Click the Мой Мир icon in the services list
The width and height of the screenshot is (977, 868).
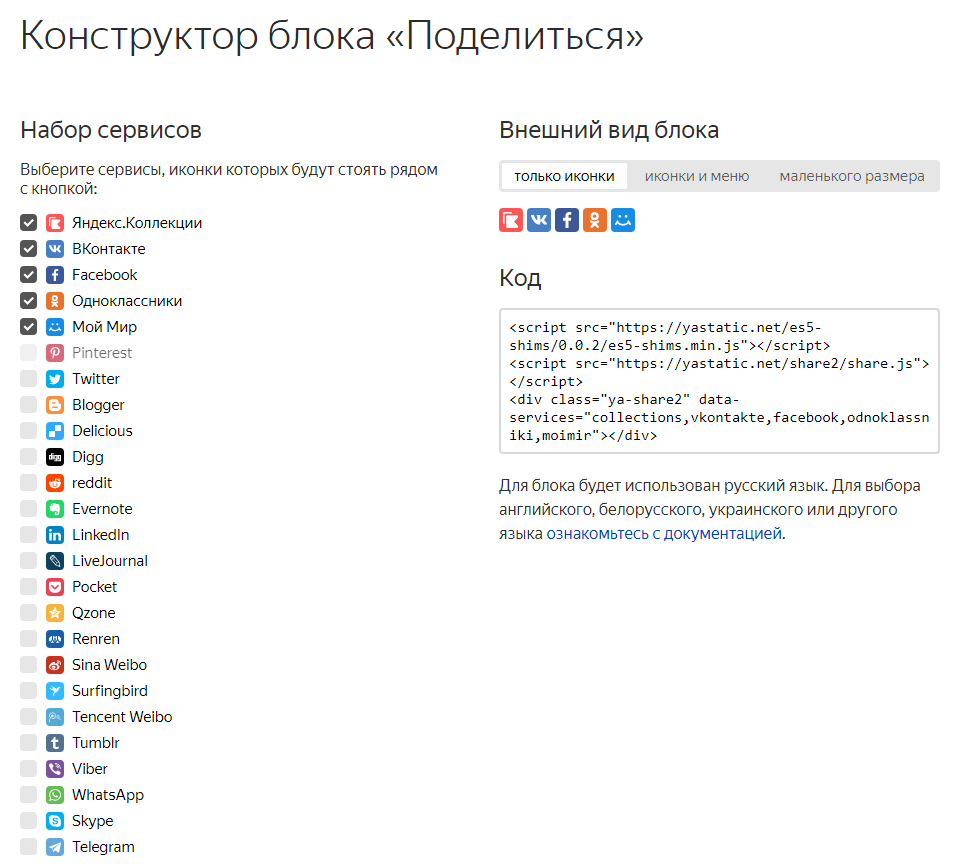point(55,327)
